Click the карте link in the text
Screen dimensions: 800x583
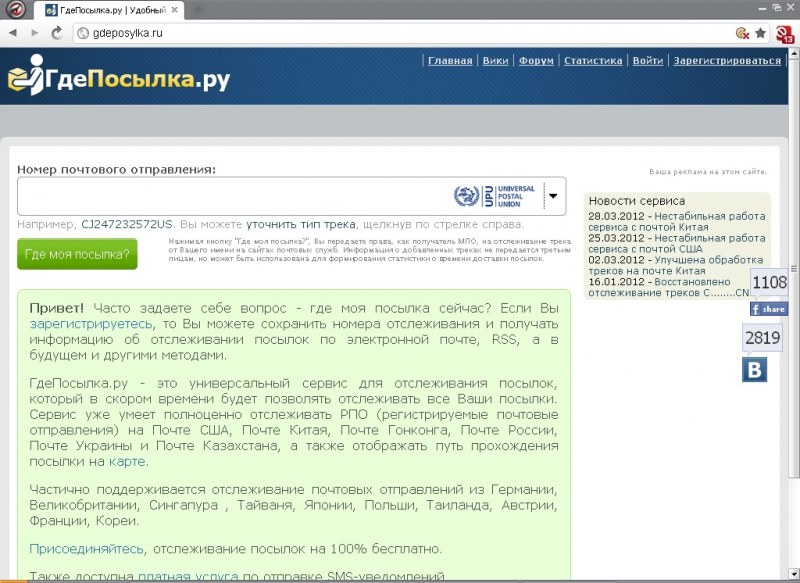coord(127,462)
